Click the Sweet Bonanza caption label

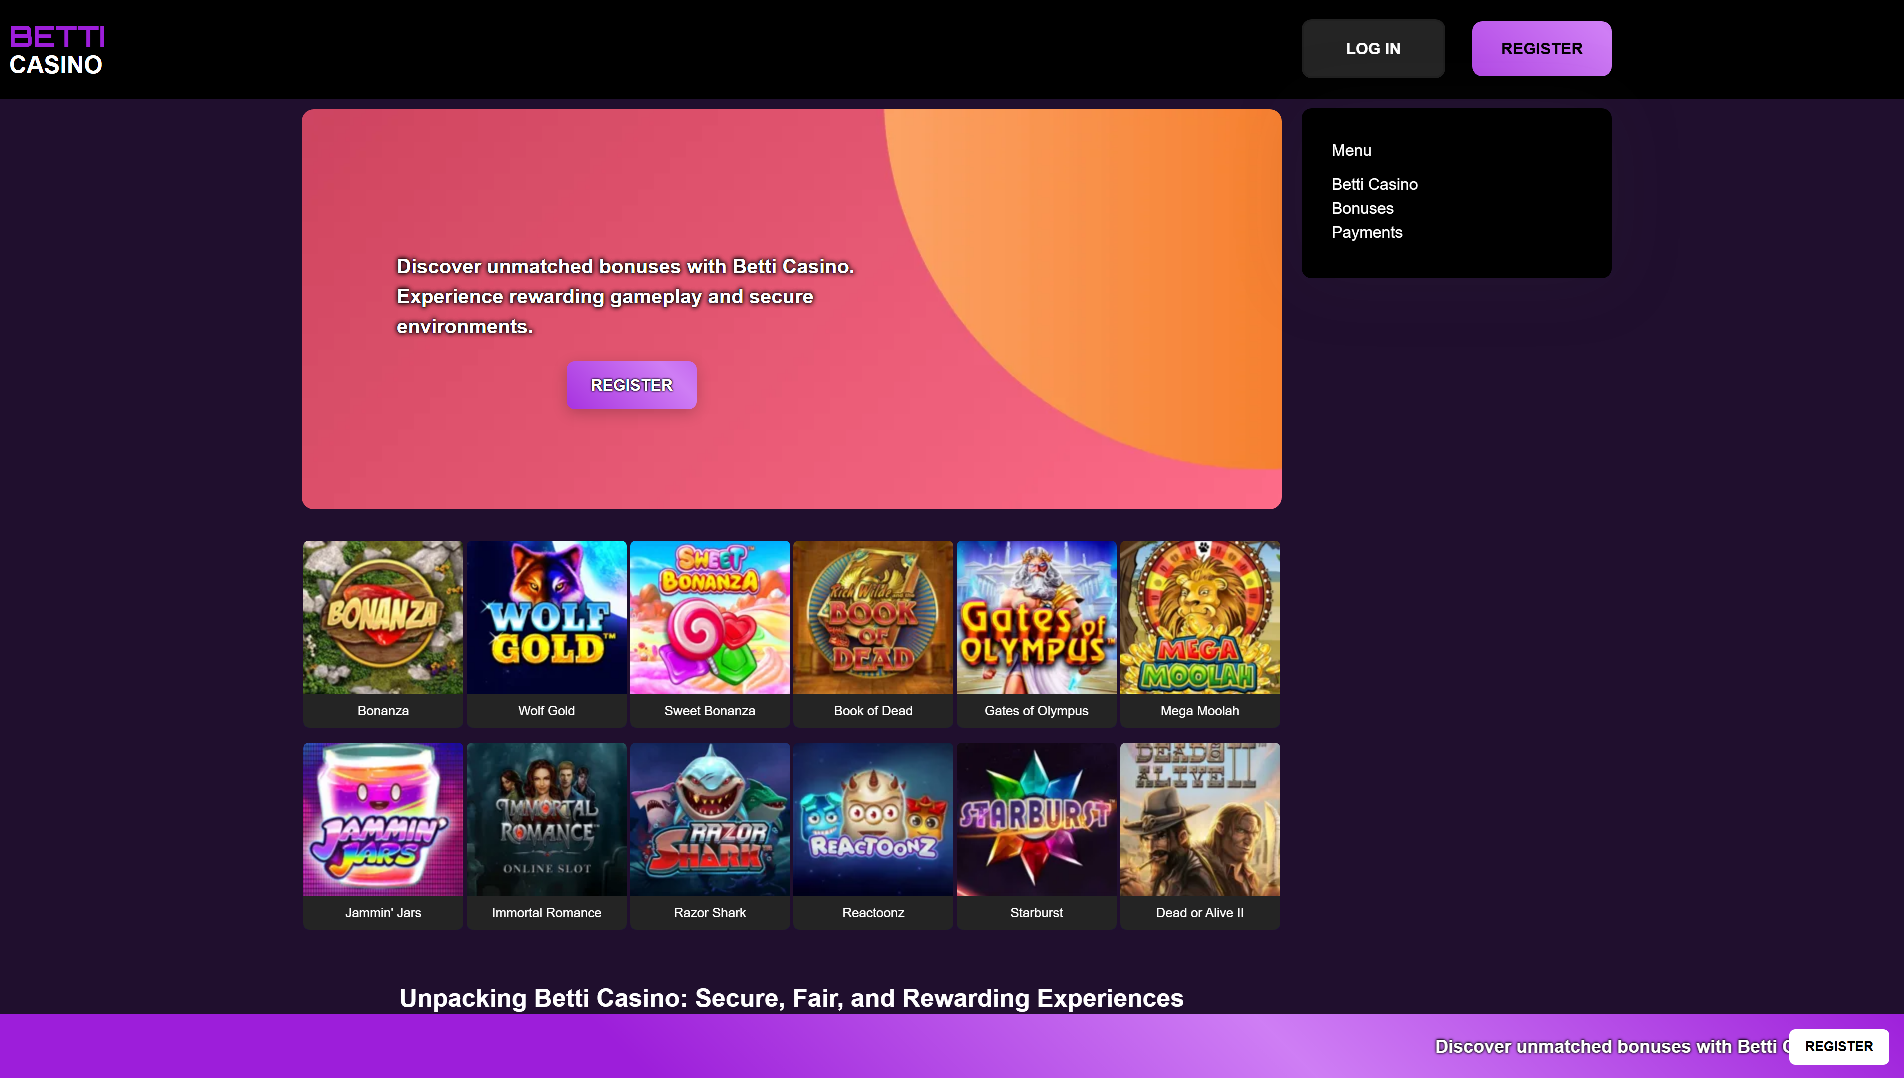point(710,711)
